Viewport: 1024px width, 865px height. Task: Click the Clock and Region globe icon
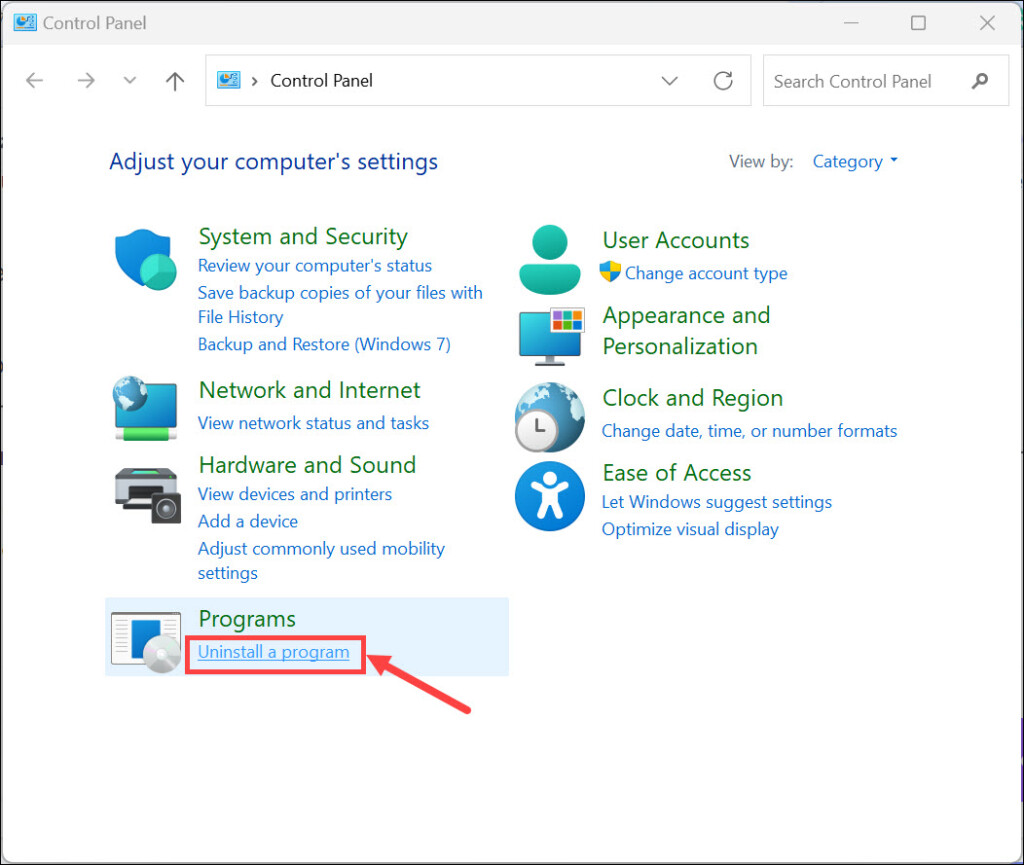(x=550, y=417)
